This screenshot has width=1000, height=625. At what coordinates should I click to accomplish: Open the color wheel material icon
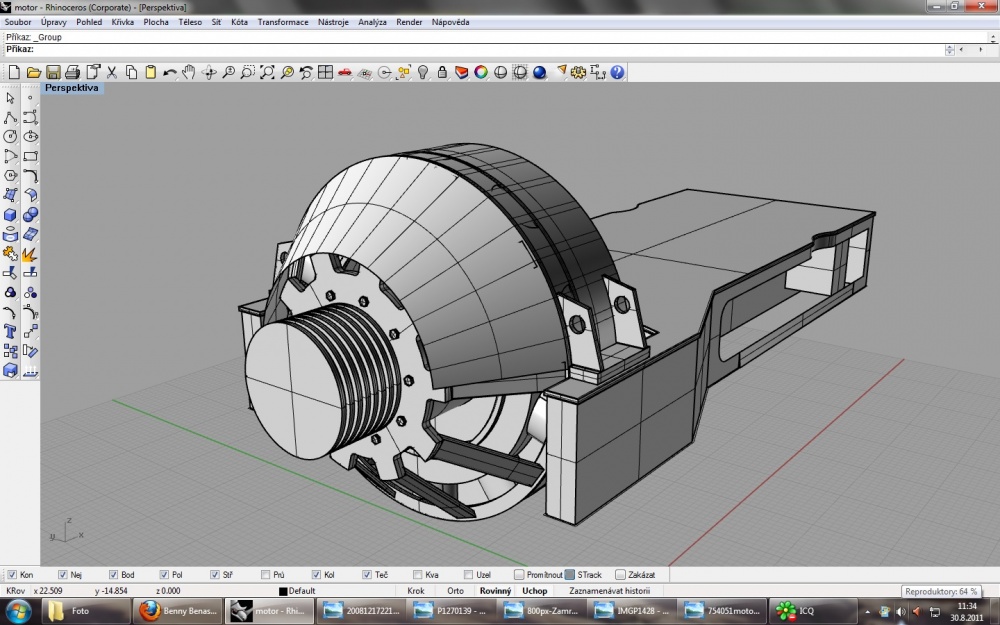481,72
